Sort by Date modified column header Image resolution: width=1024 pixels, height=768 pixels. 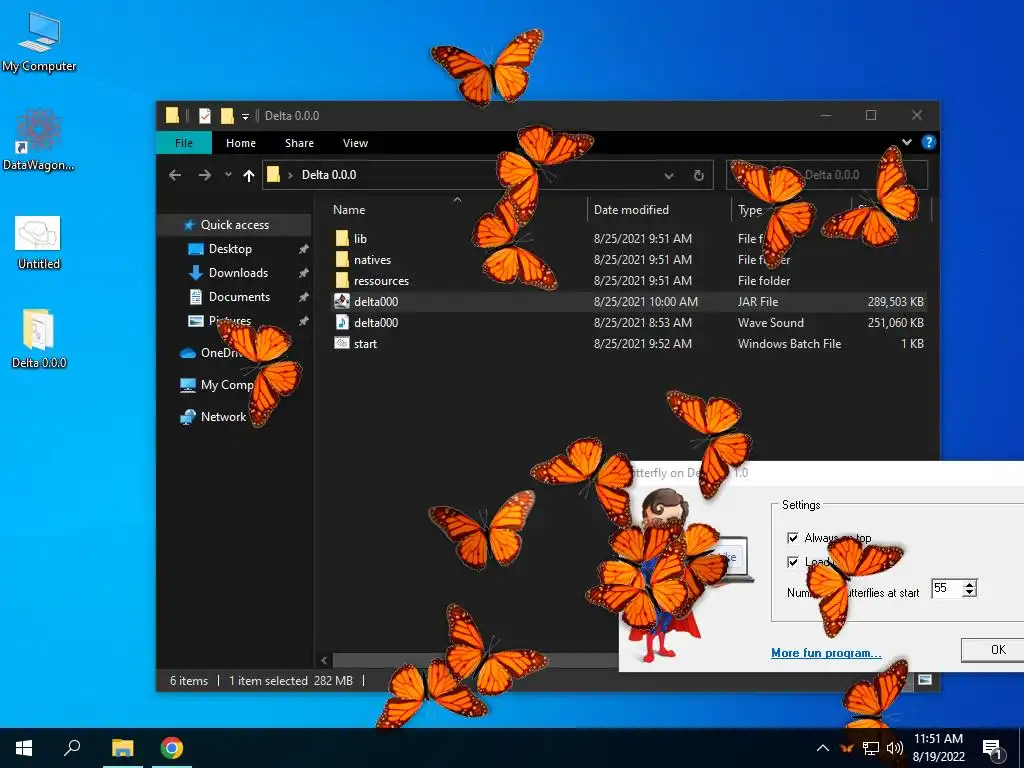(631, 210)
